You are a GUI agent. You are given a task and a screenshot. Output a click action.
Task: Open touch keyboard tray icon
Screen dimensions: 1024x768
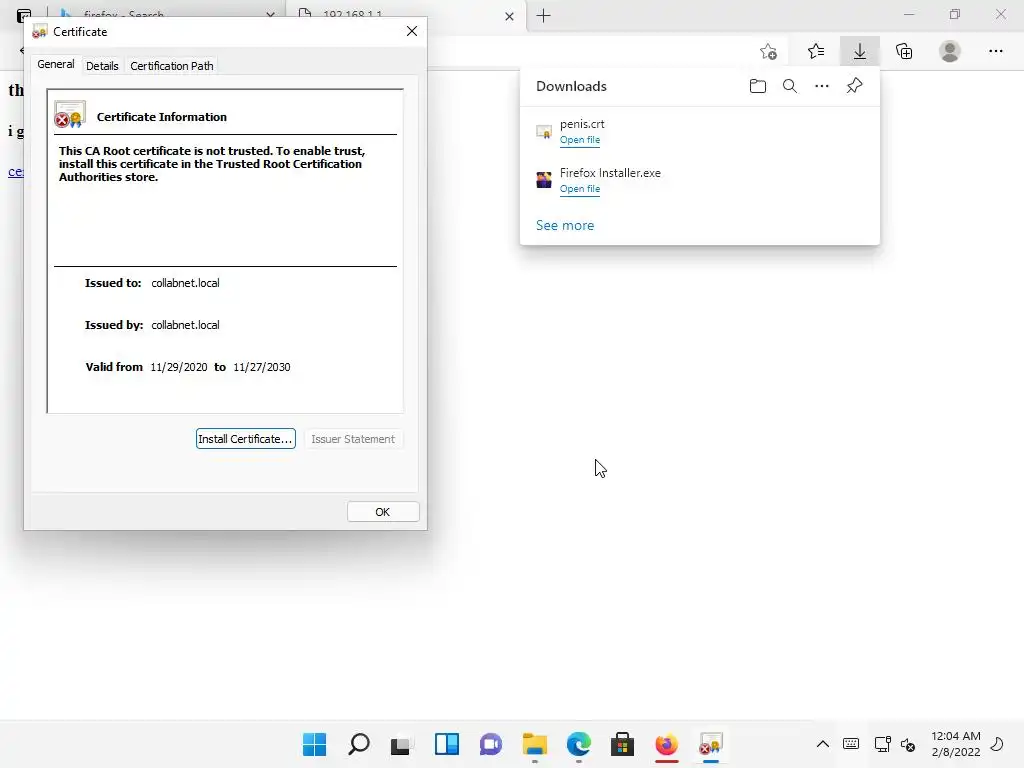(x=851, y=744)
